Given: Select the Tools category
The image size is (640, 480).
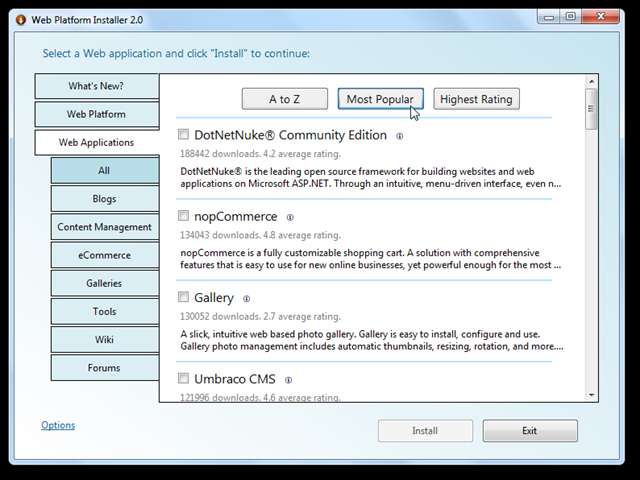Looking at the screenshot, I should point(104,311).
